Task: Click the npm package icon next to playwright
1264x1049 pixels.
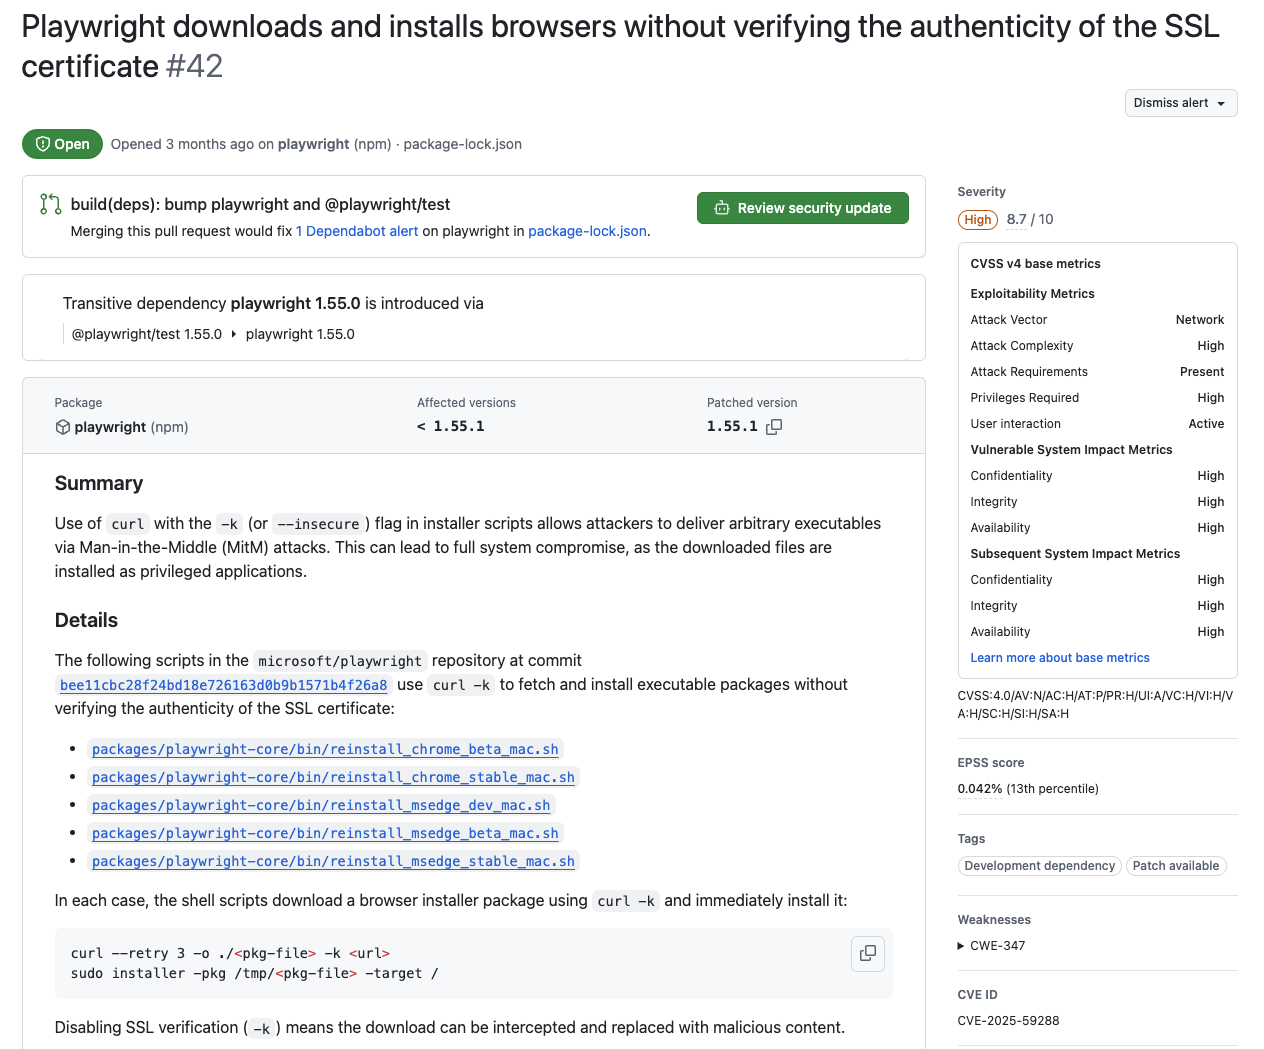Action: [61, 427]
